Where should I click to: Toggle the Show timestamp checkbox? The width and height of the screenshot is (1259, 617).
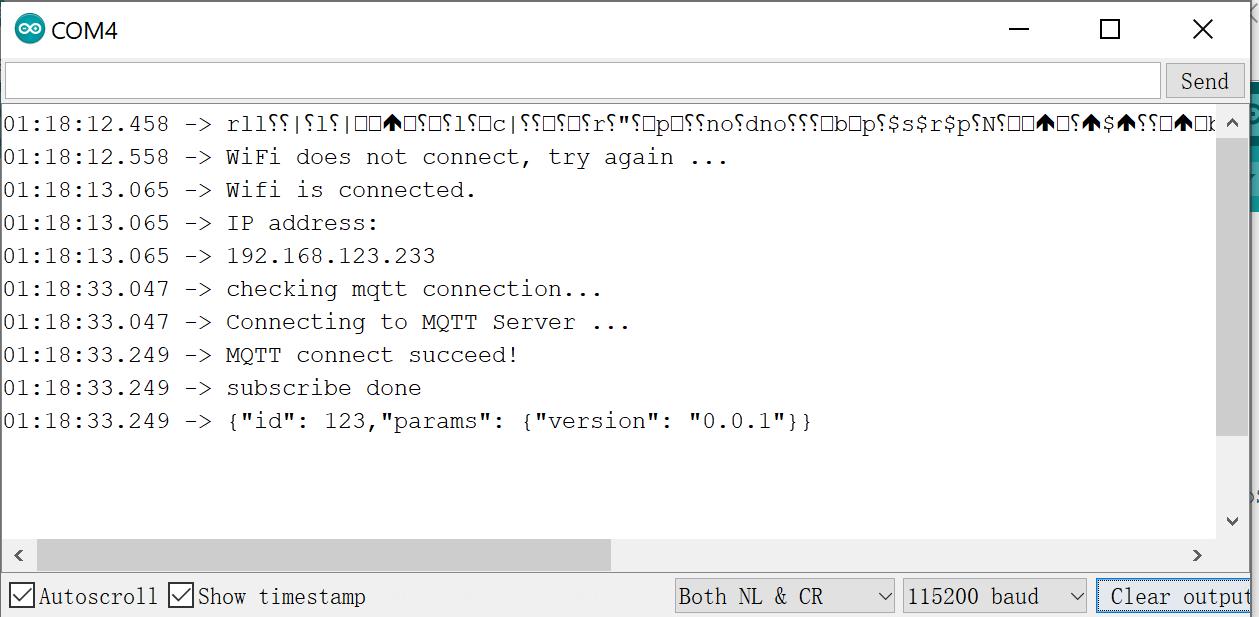pos(181,595)
